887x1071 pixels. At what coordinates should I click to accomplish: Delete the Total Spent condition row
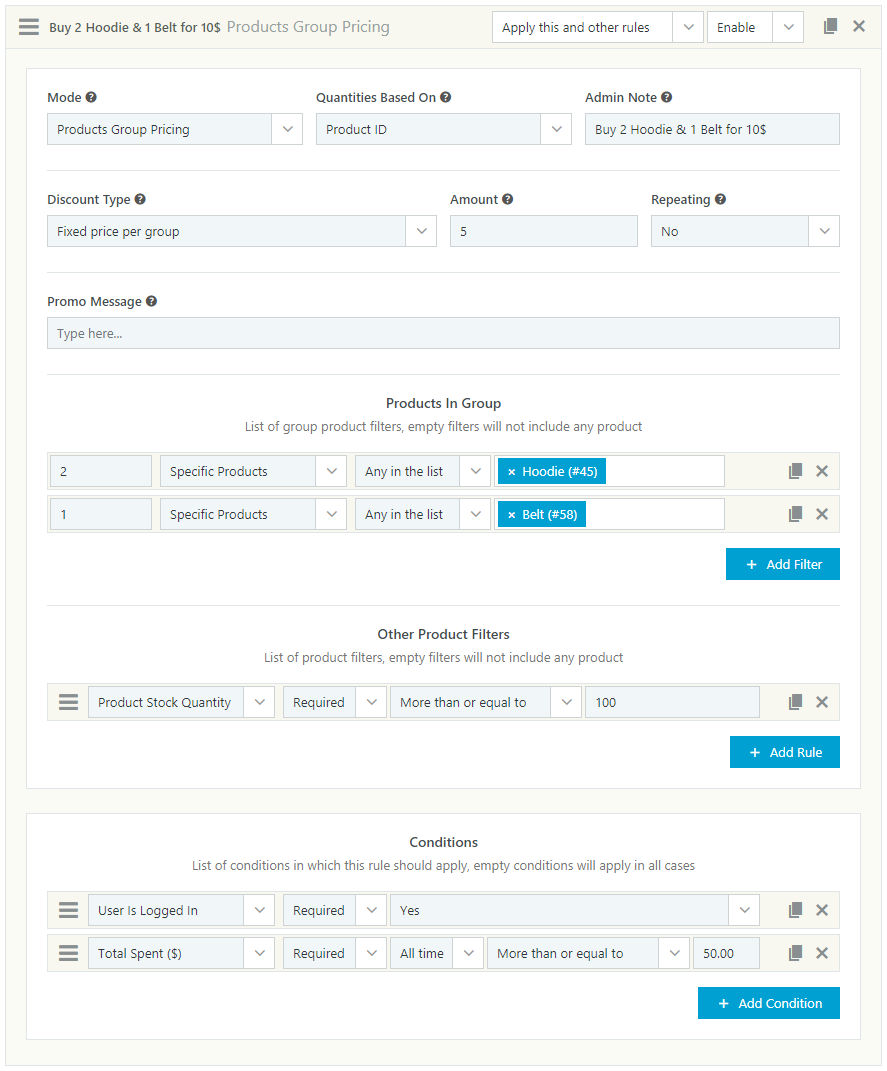click(822, 953)
